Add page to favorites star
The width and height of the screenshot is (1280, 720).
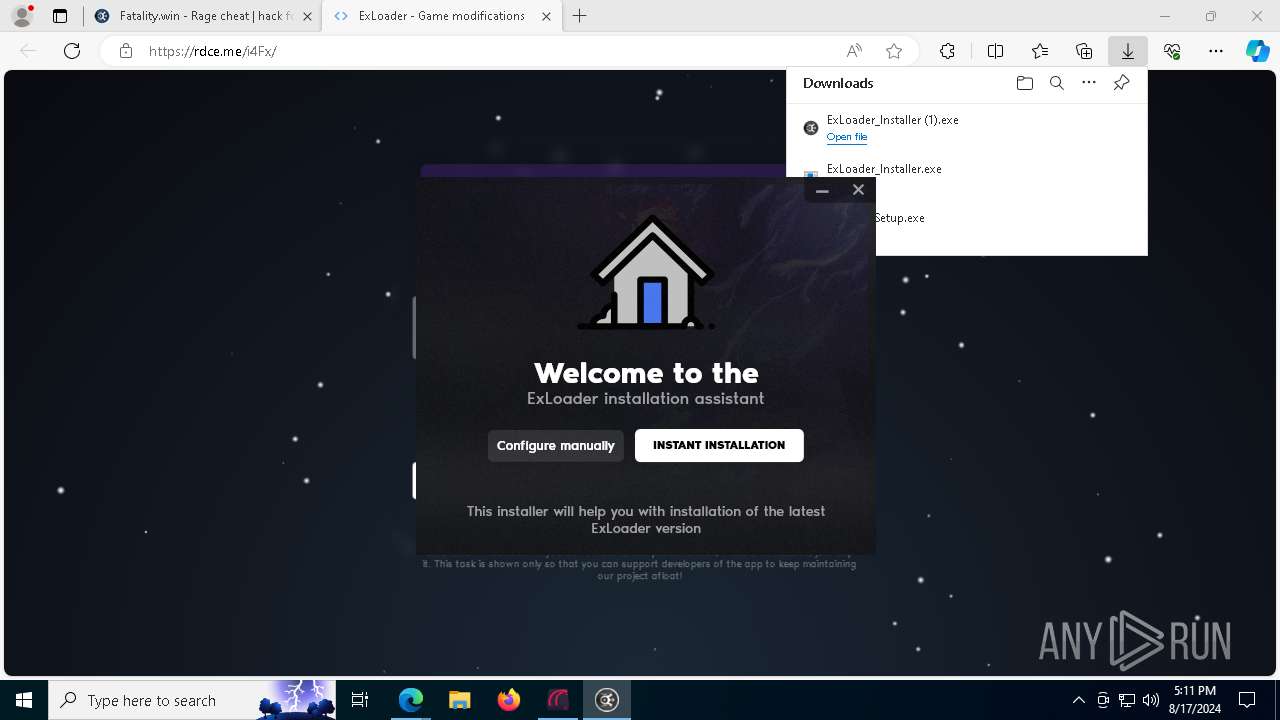click(x=894, y=51)
